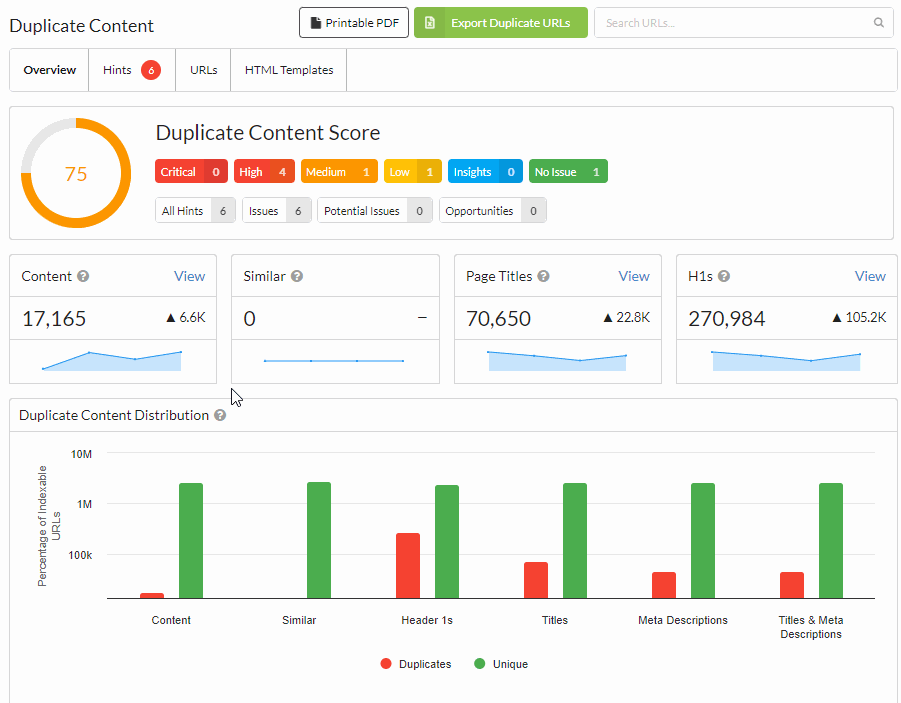
Task: Open the View link for Content
Action: tap(189, 276)
